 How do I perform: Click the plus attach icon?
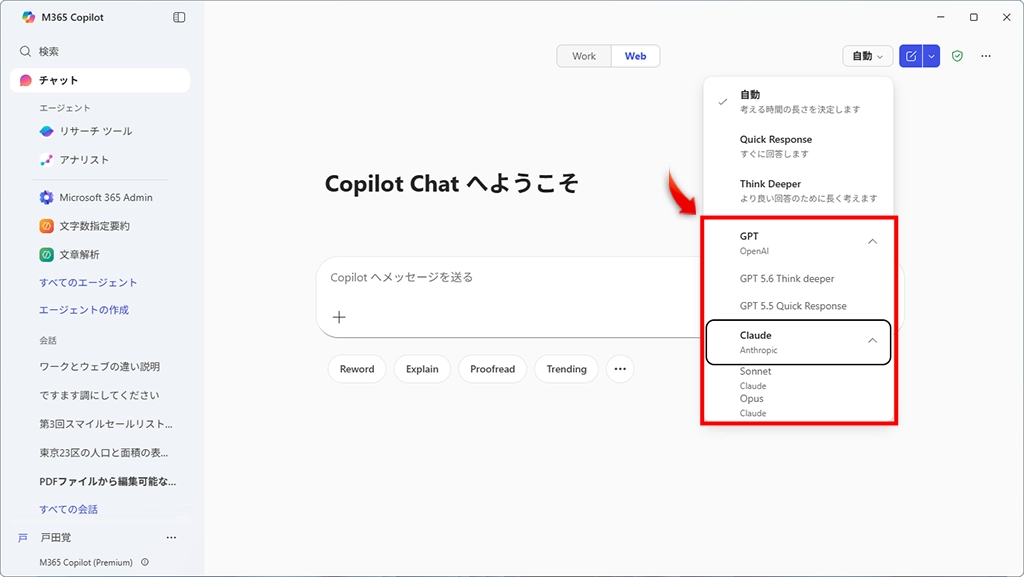[x=339, y=317]
